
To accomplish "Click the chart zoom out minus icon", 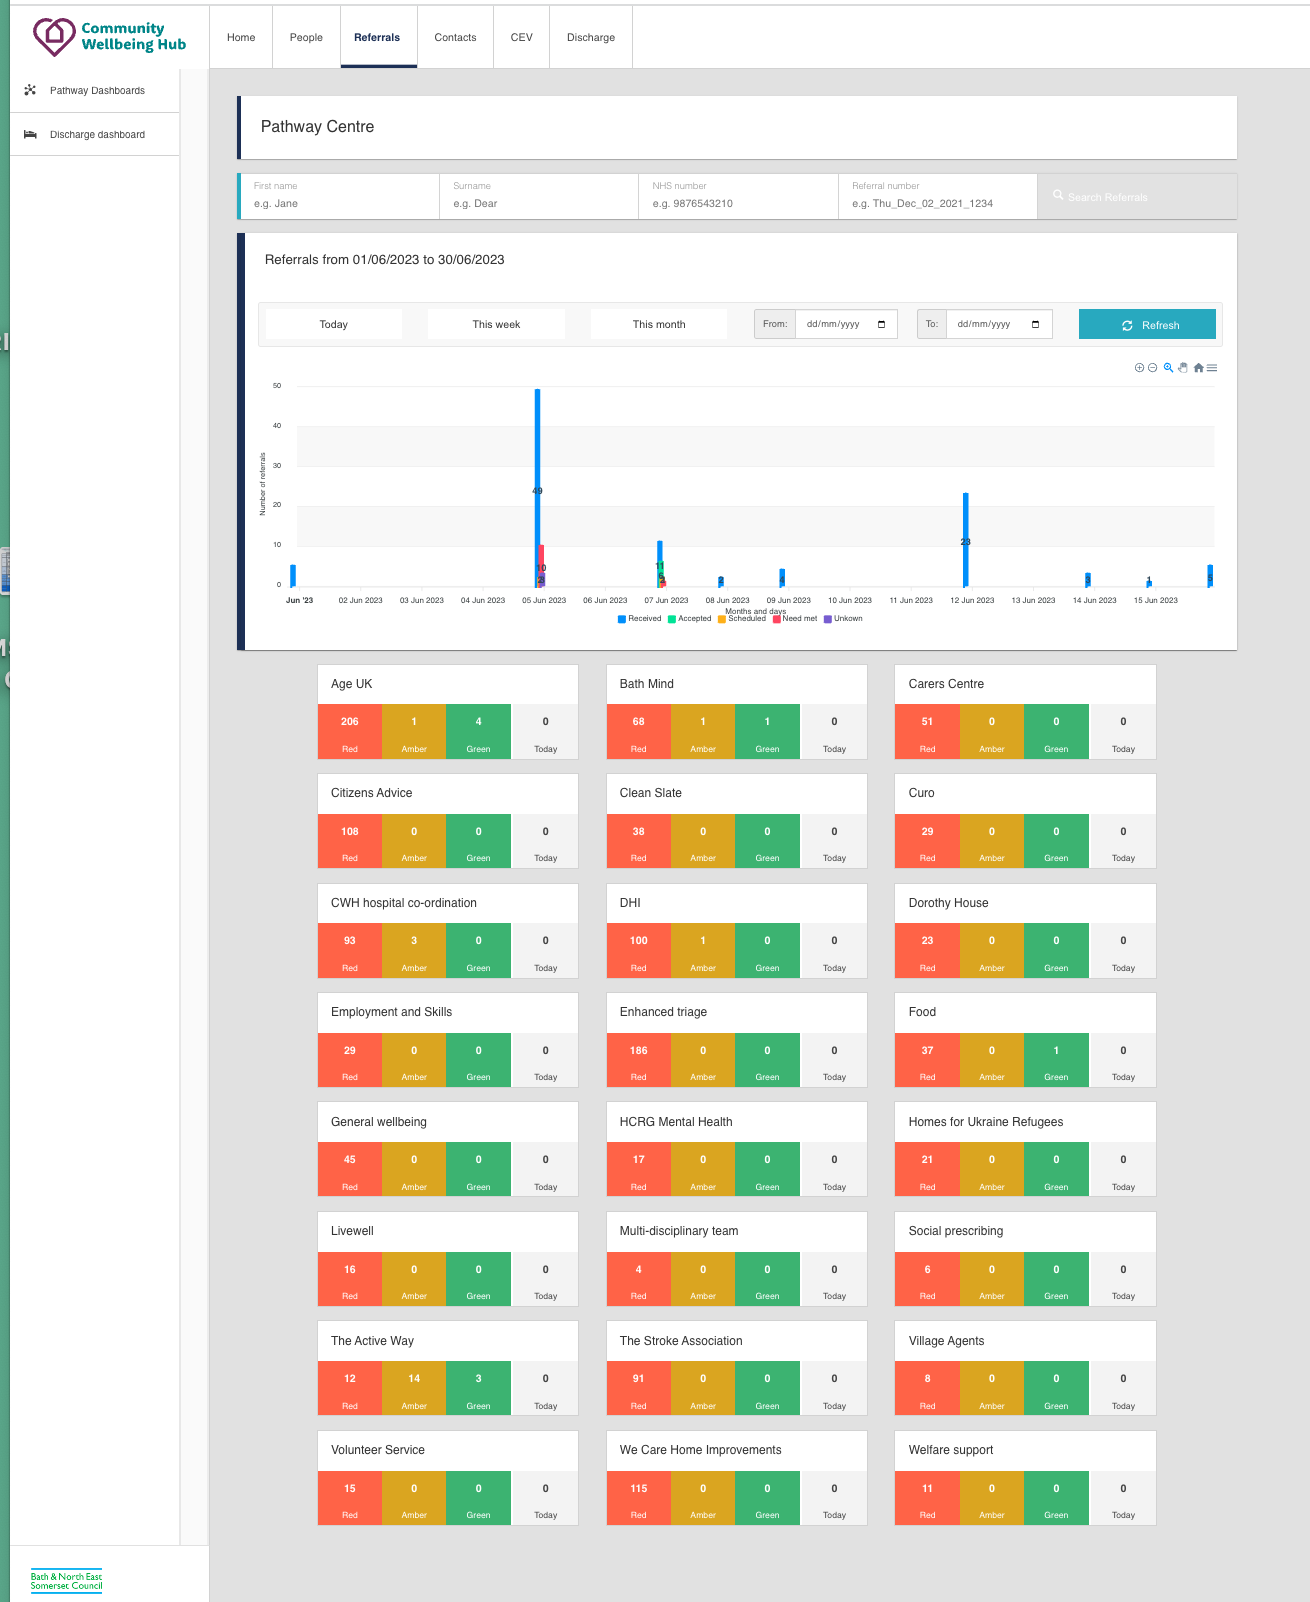I will pyautogui.click(x=1153, y=368).
